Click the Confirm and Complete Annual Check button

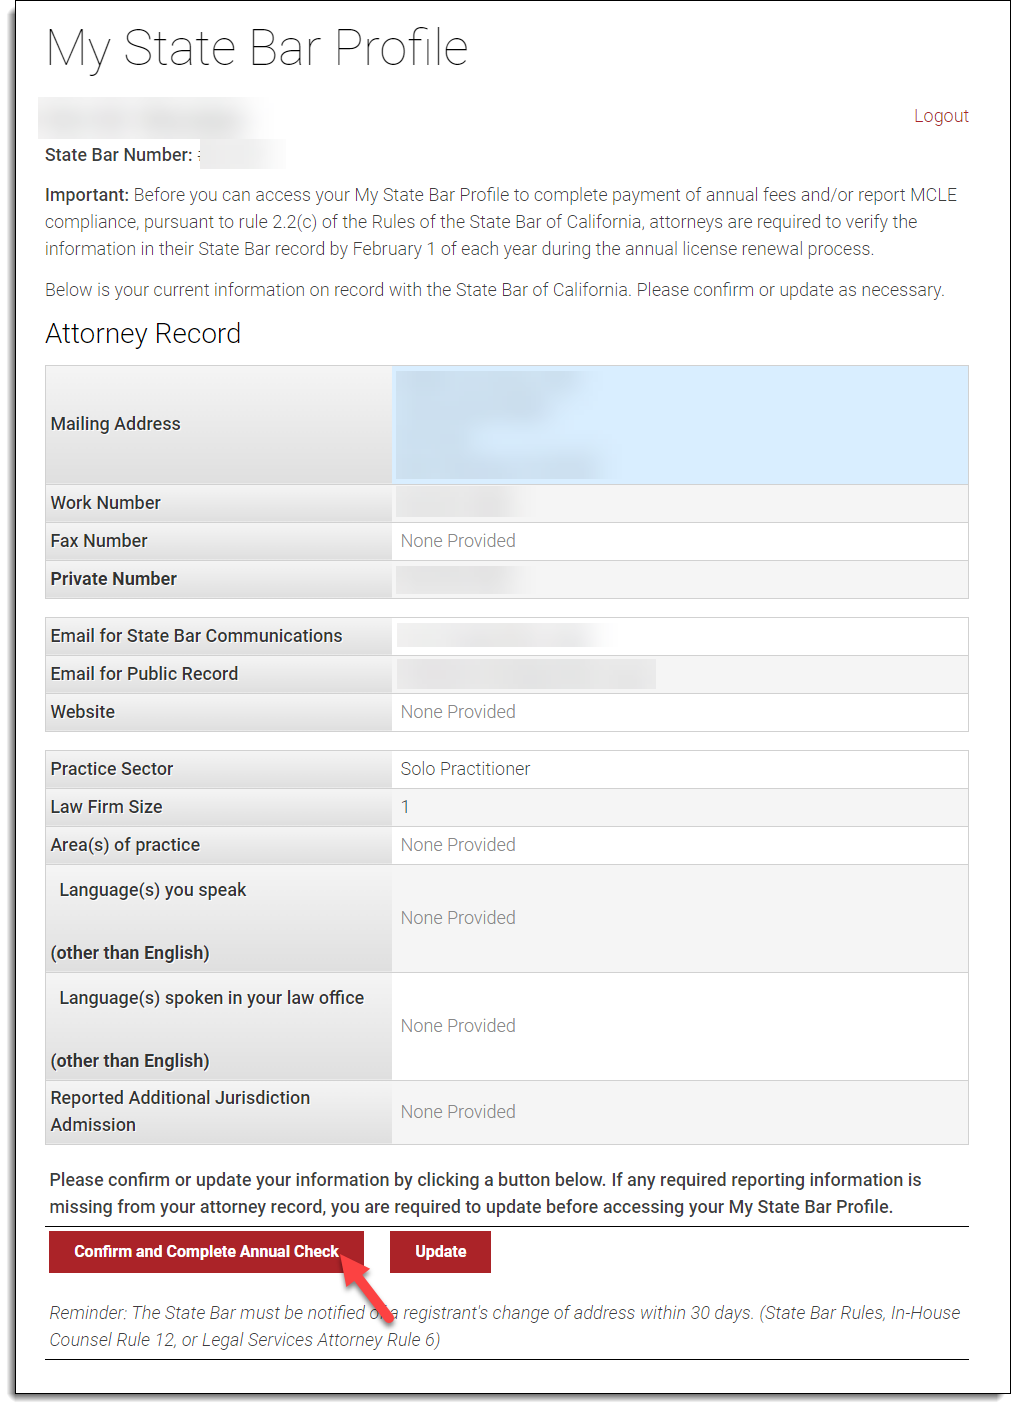click(x=206, y=1251)
